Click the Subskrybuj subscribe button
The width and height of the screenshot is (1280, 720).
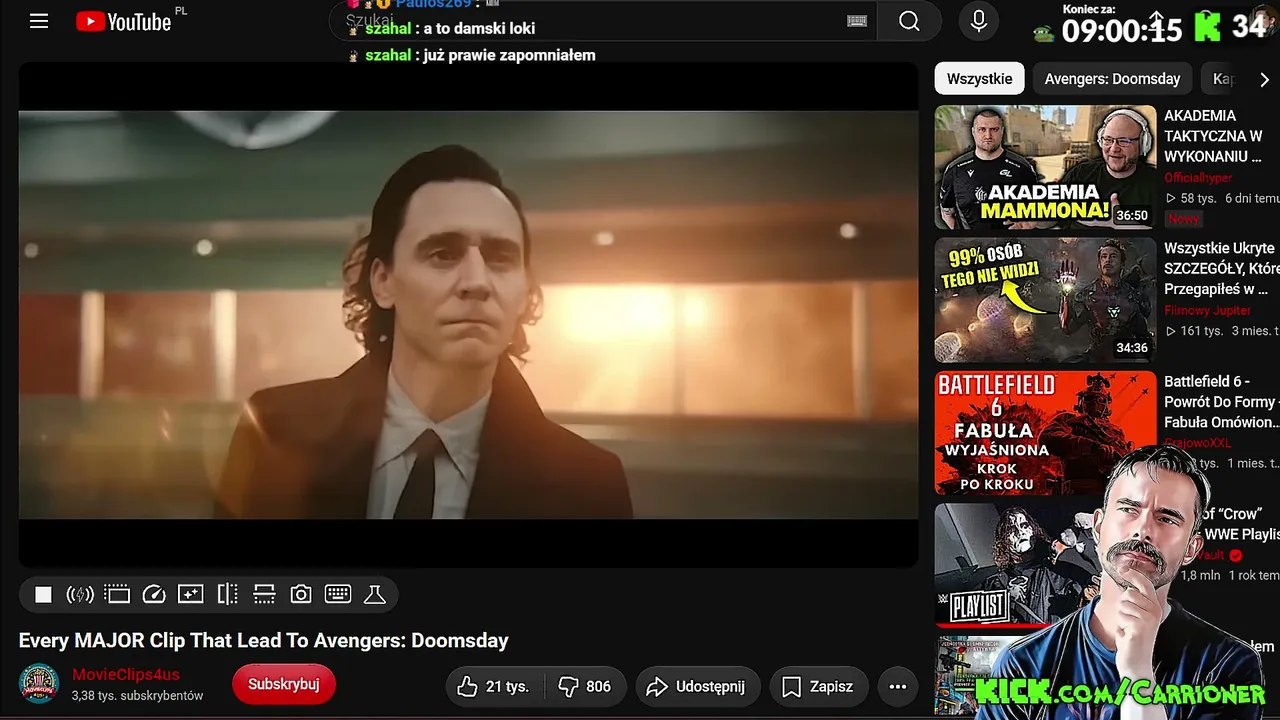pyautogui.click(x=284, y=684)
